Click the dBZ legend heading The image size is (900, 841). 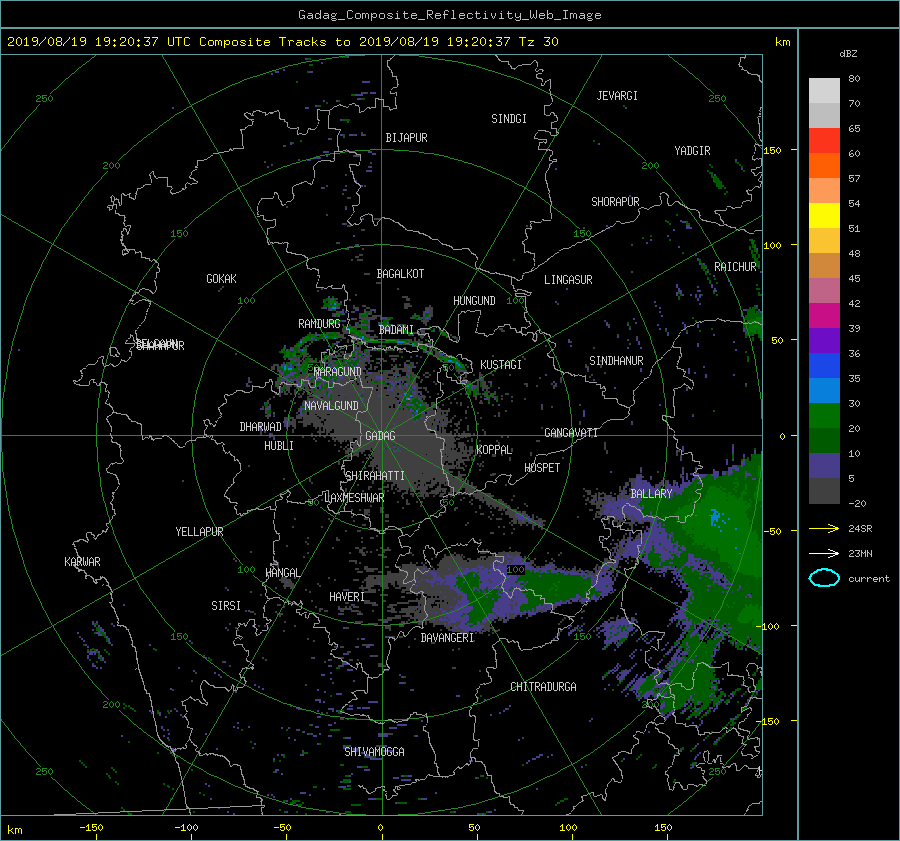coord(848,53)
